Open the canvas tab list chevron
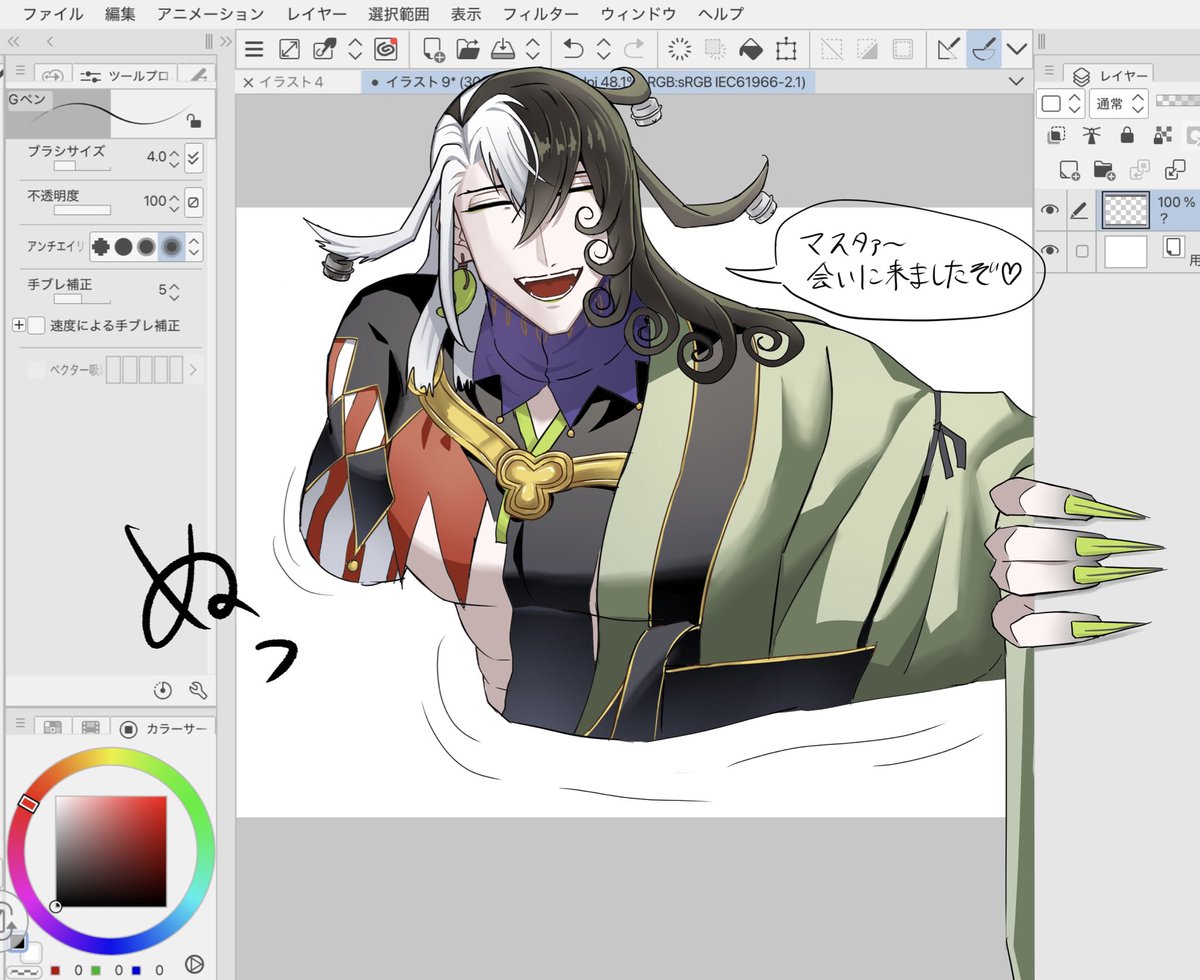1200x980 pixels. click(x=1017, y=81)
